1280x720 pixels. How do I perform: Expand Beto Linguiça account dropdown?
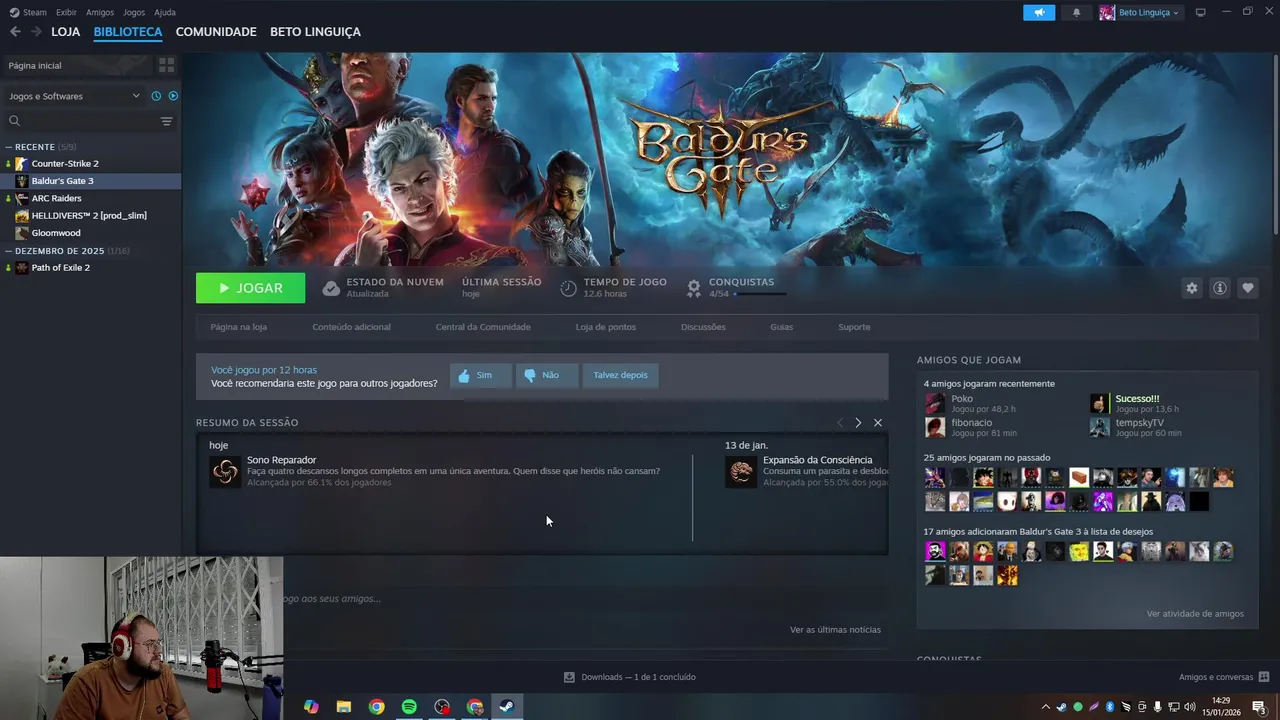[1140, 12]
